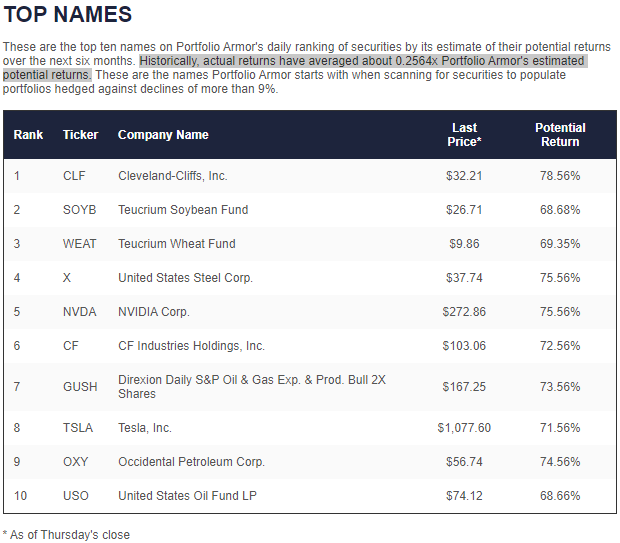Click the Potential Return column header
Screen dimensions: 620x543
click(x=560, y=135)
